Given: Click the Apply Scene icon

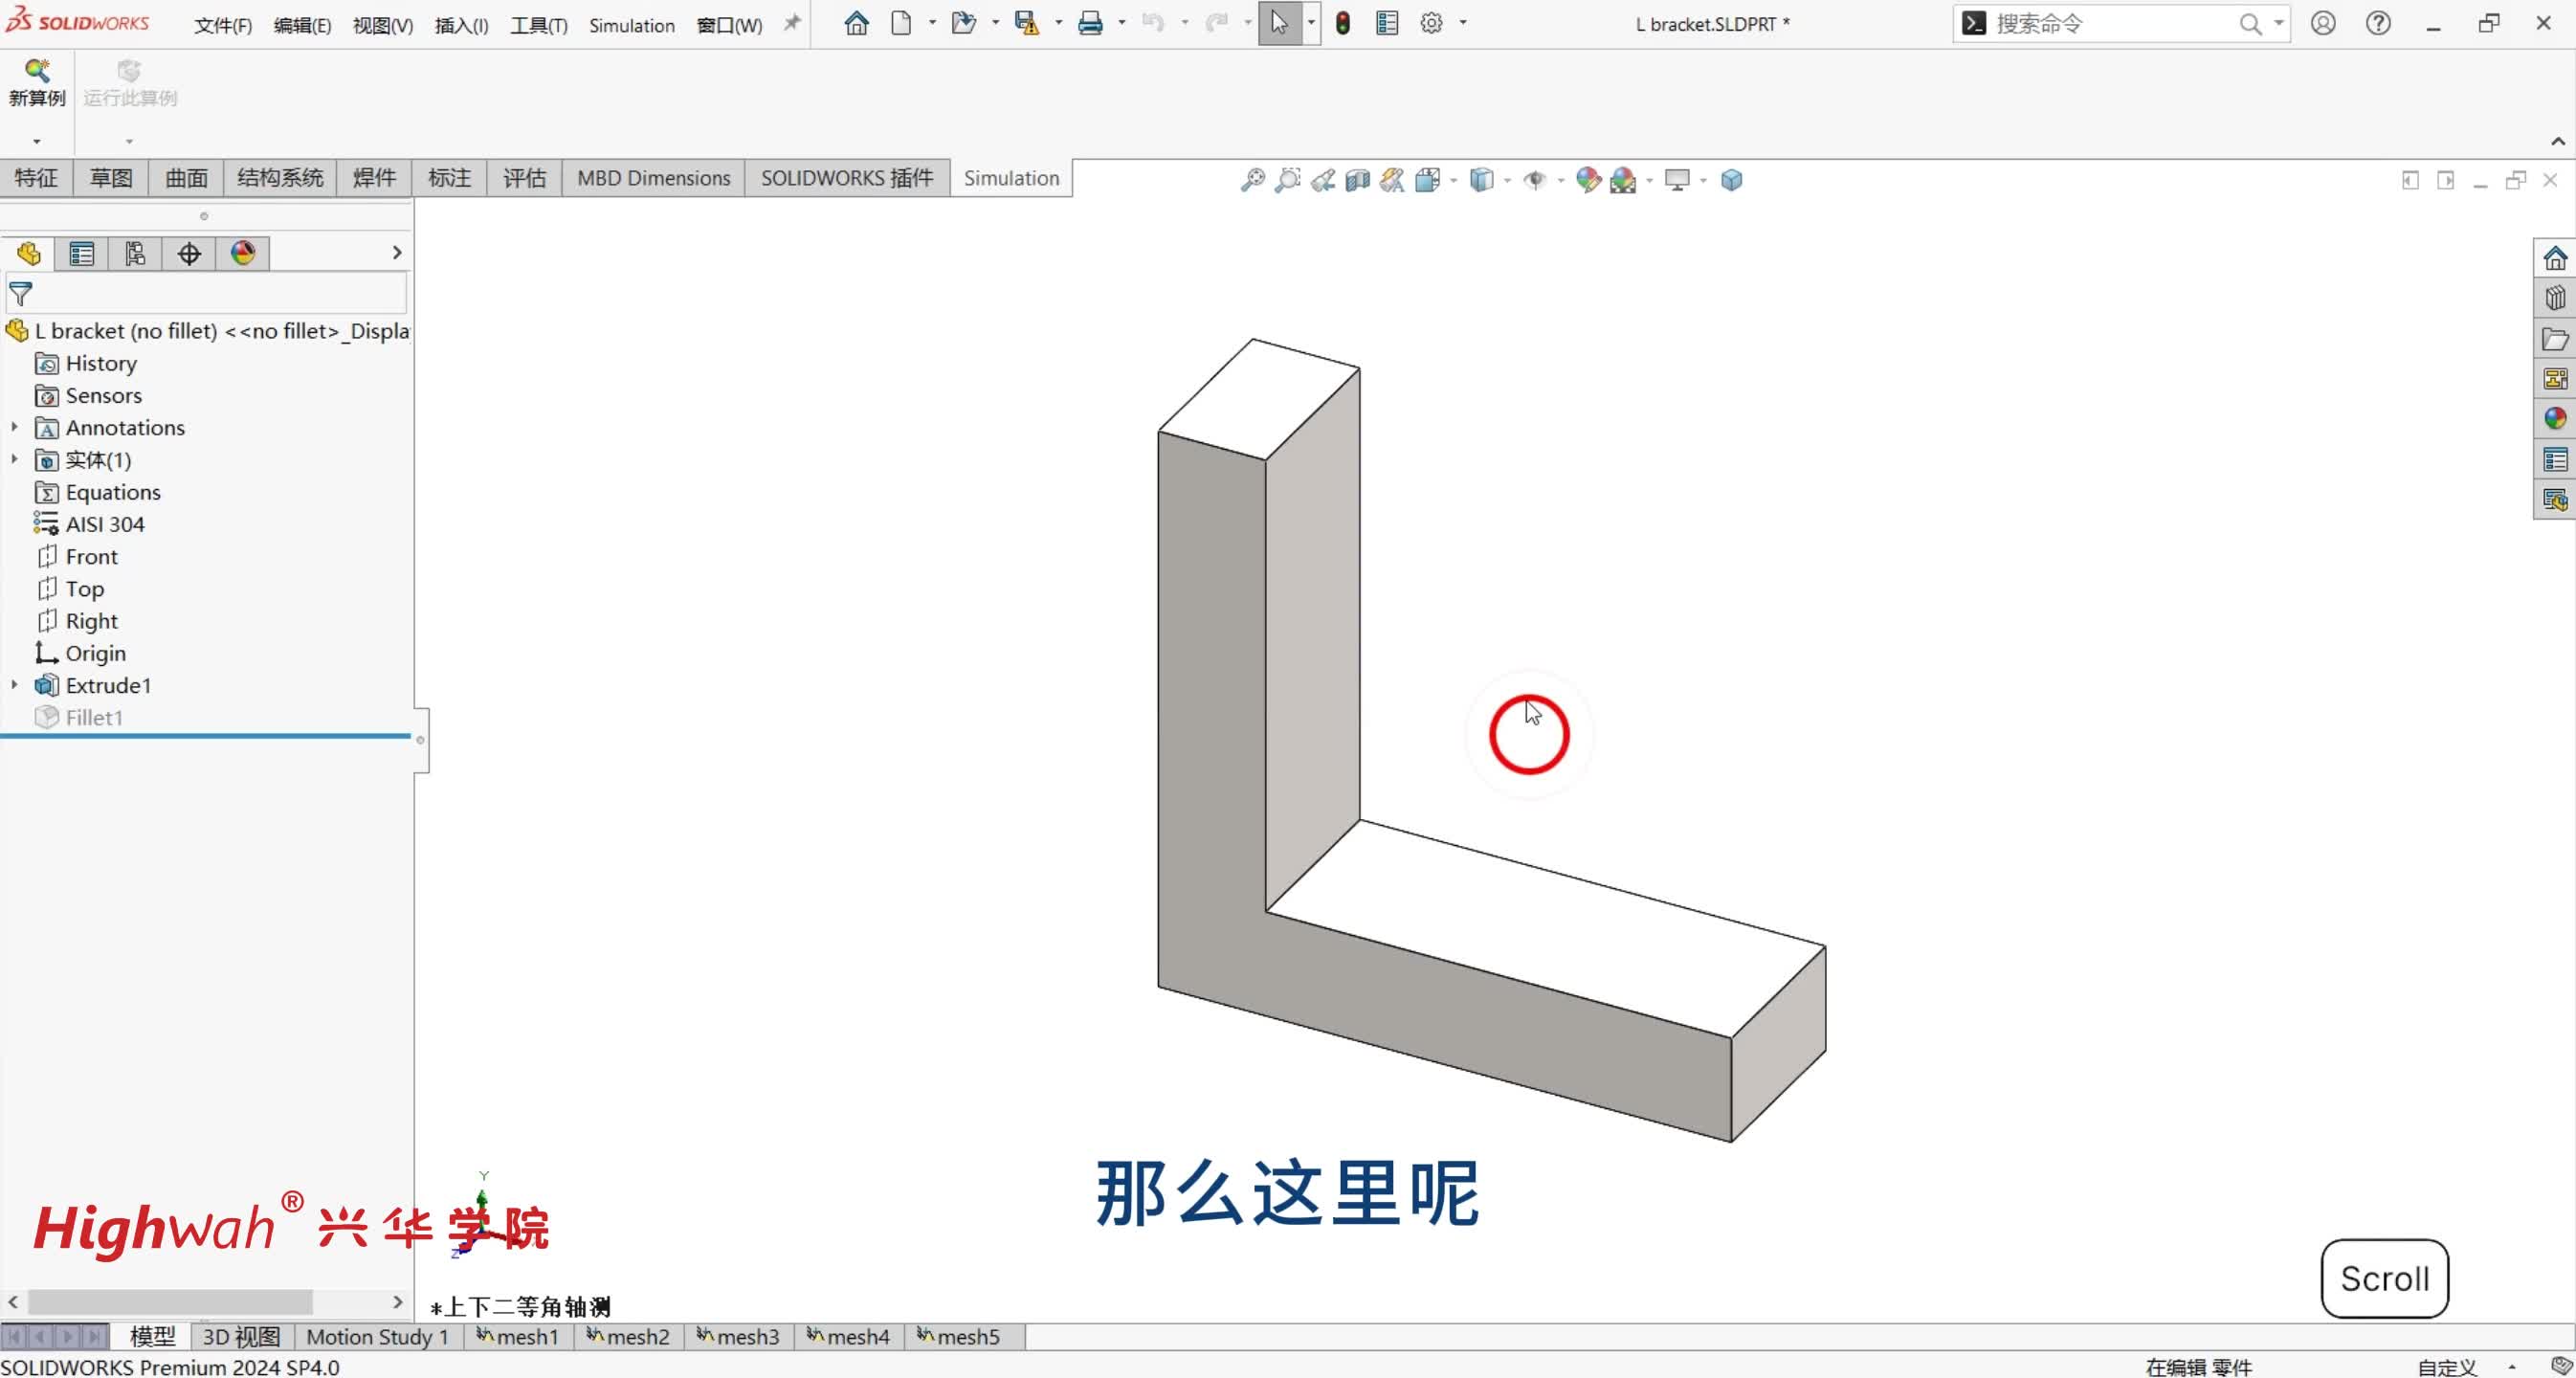Looking at the screenshot, I should (x=1627, y=180).
